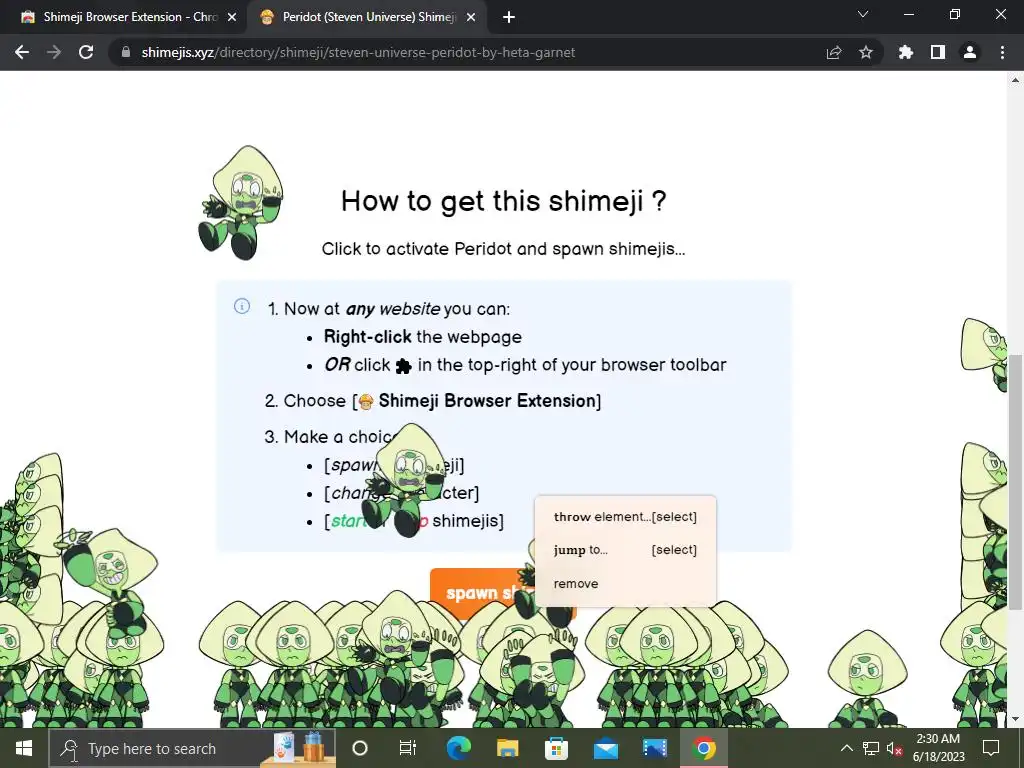Click the muted volume tray icon
Screen dimensions: 1024x768
tap(895, 748)
